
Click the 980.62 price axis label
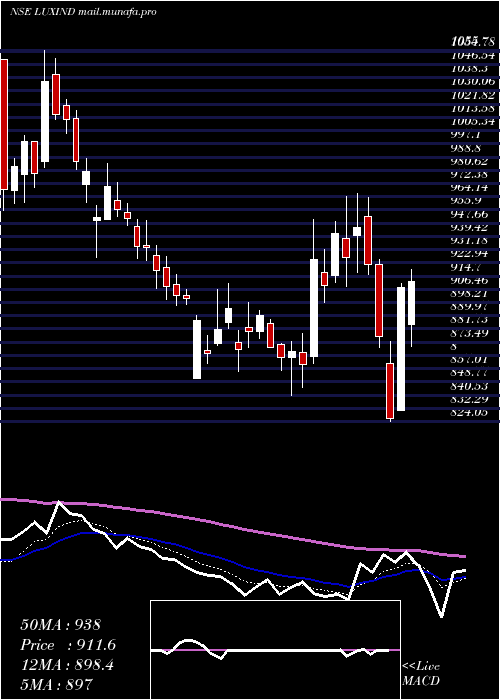(470, 161)
